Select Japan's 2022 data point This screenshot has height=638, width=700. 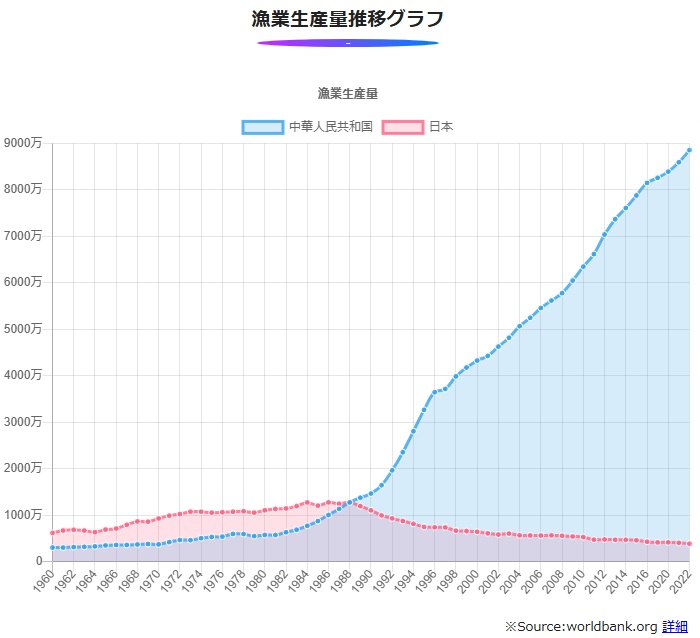689,544
